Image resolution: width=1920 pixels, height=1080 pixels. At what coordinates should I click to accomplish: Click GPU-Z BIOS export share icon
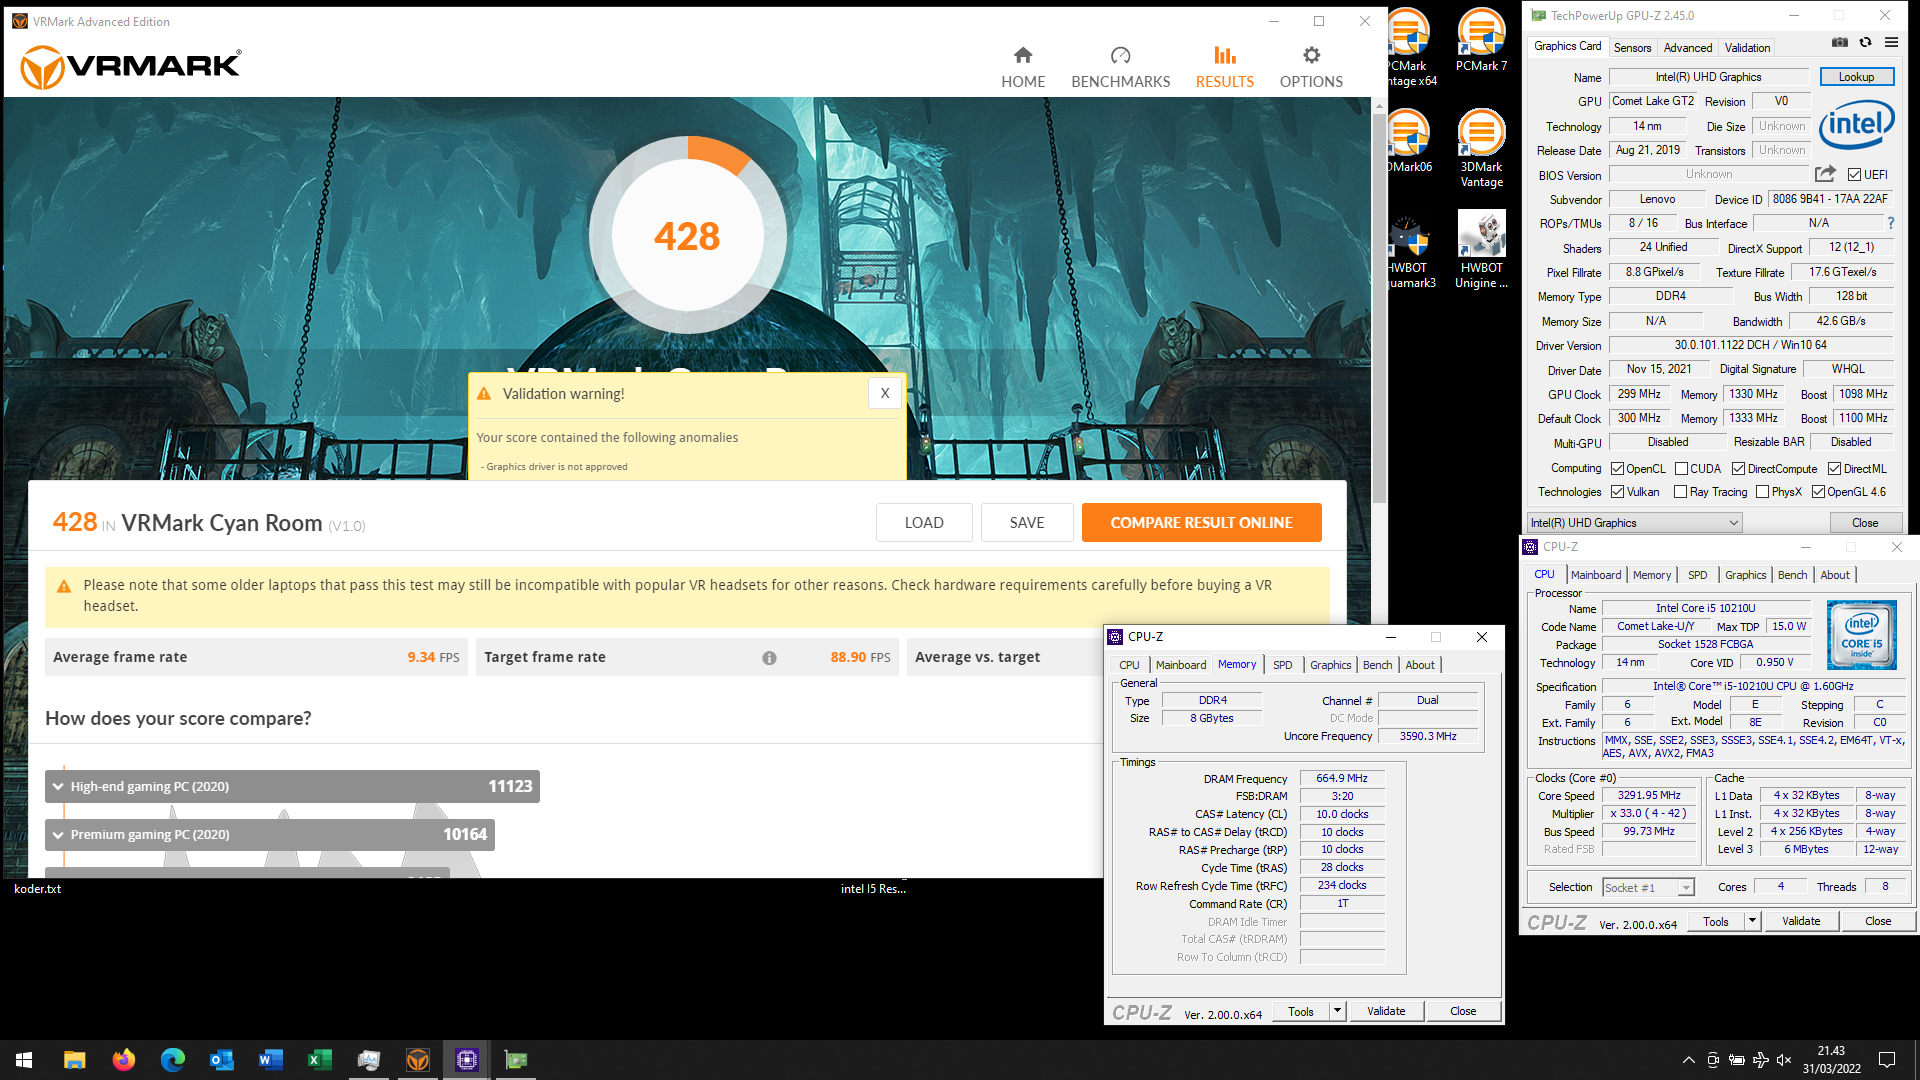click(1825, 174)
